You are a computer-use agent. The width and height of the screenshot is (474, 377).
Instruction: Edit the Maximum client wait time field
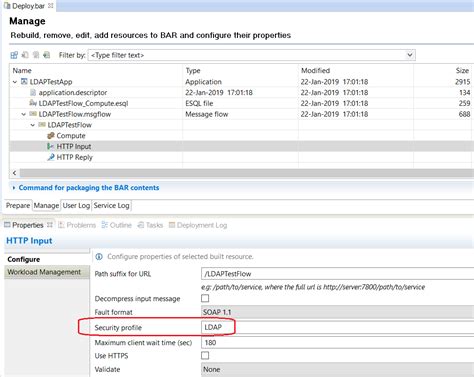337,342
